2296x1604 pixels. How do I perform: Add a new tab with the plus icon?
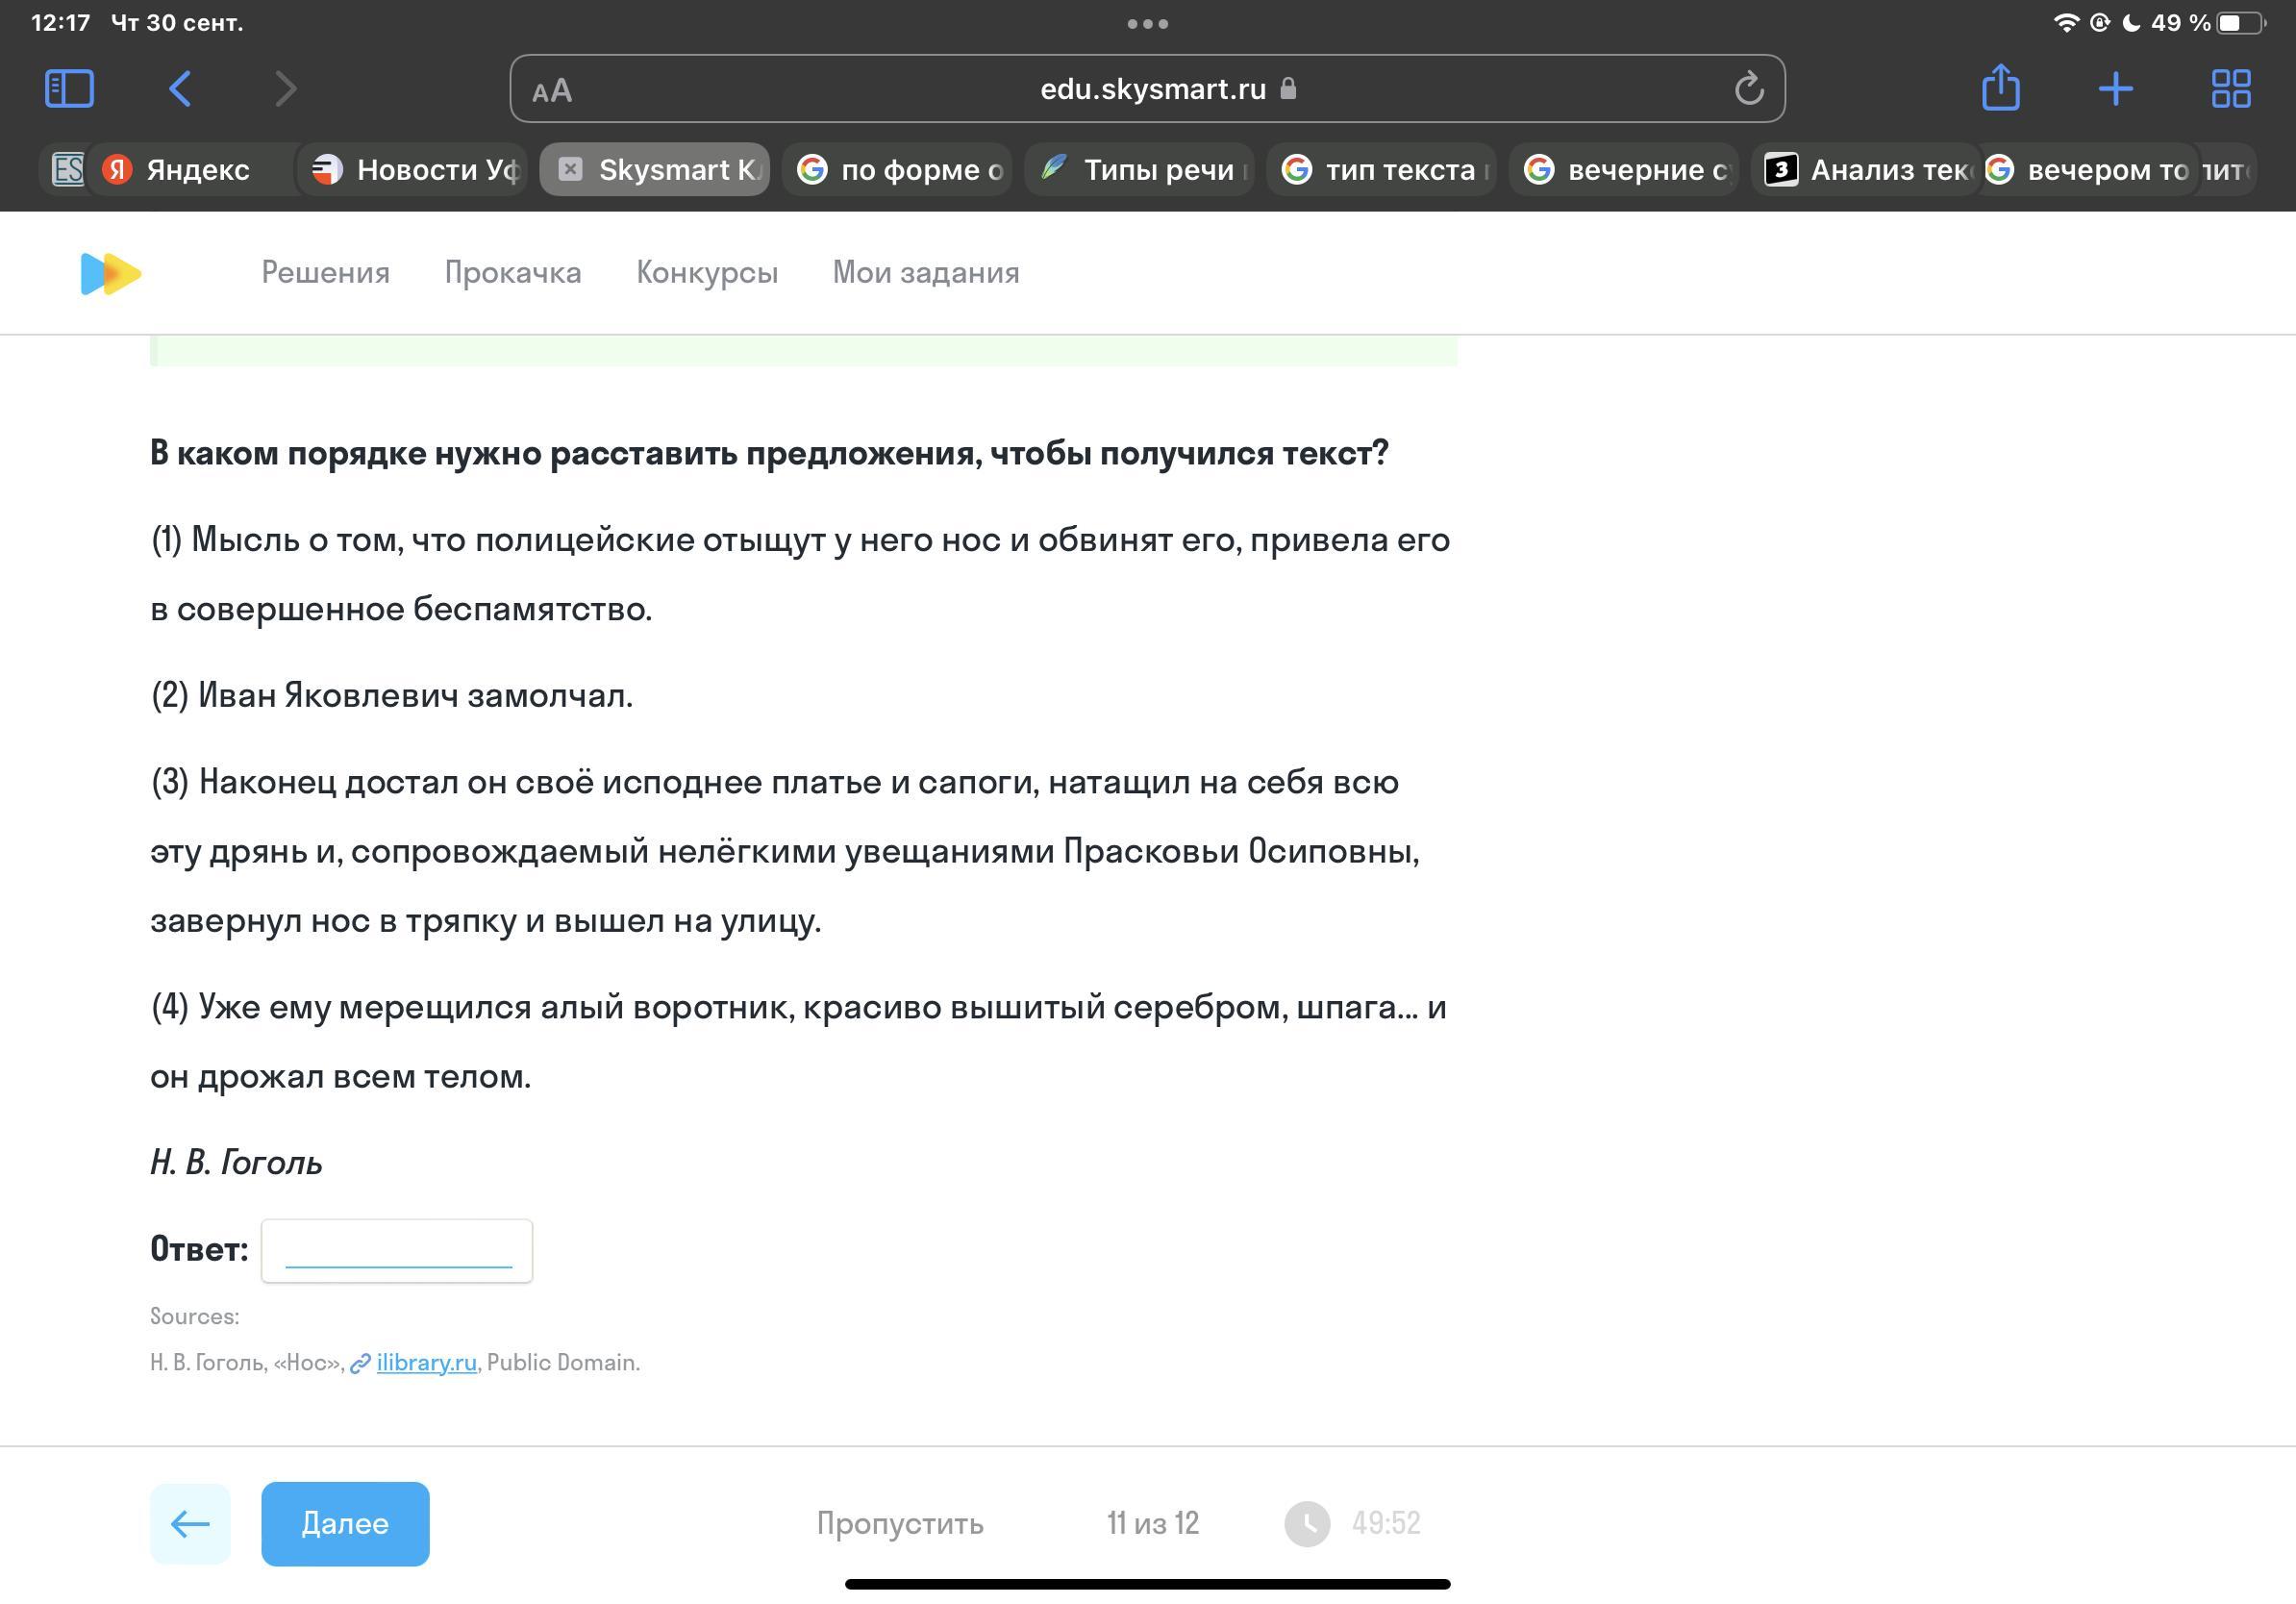[2115, 89]
